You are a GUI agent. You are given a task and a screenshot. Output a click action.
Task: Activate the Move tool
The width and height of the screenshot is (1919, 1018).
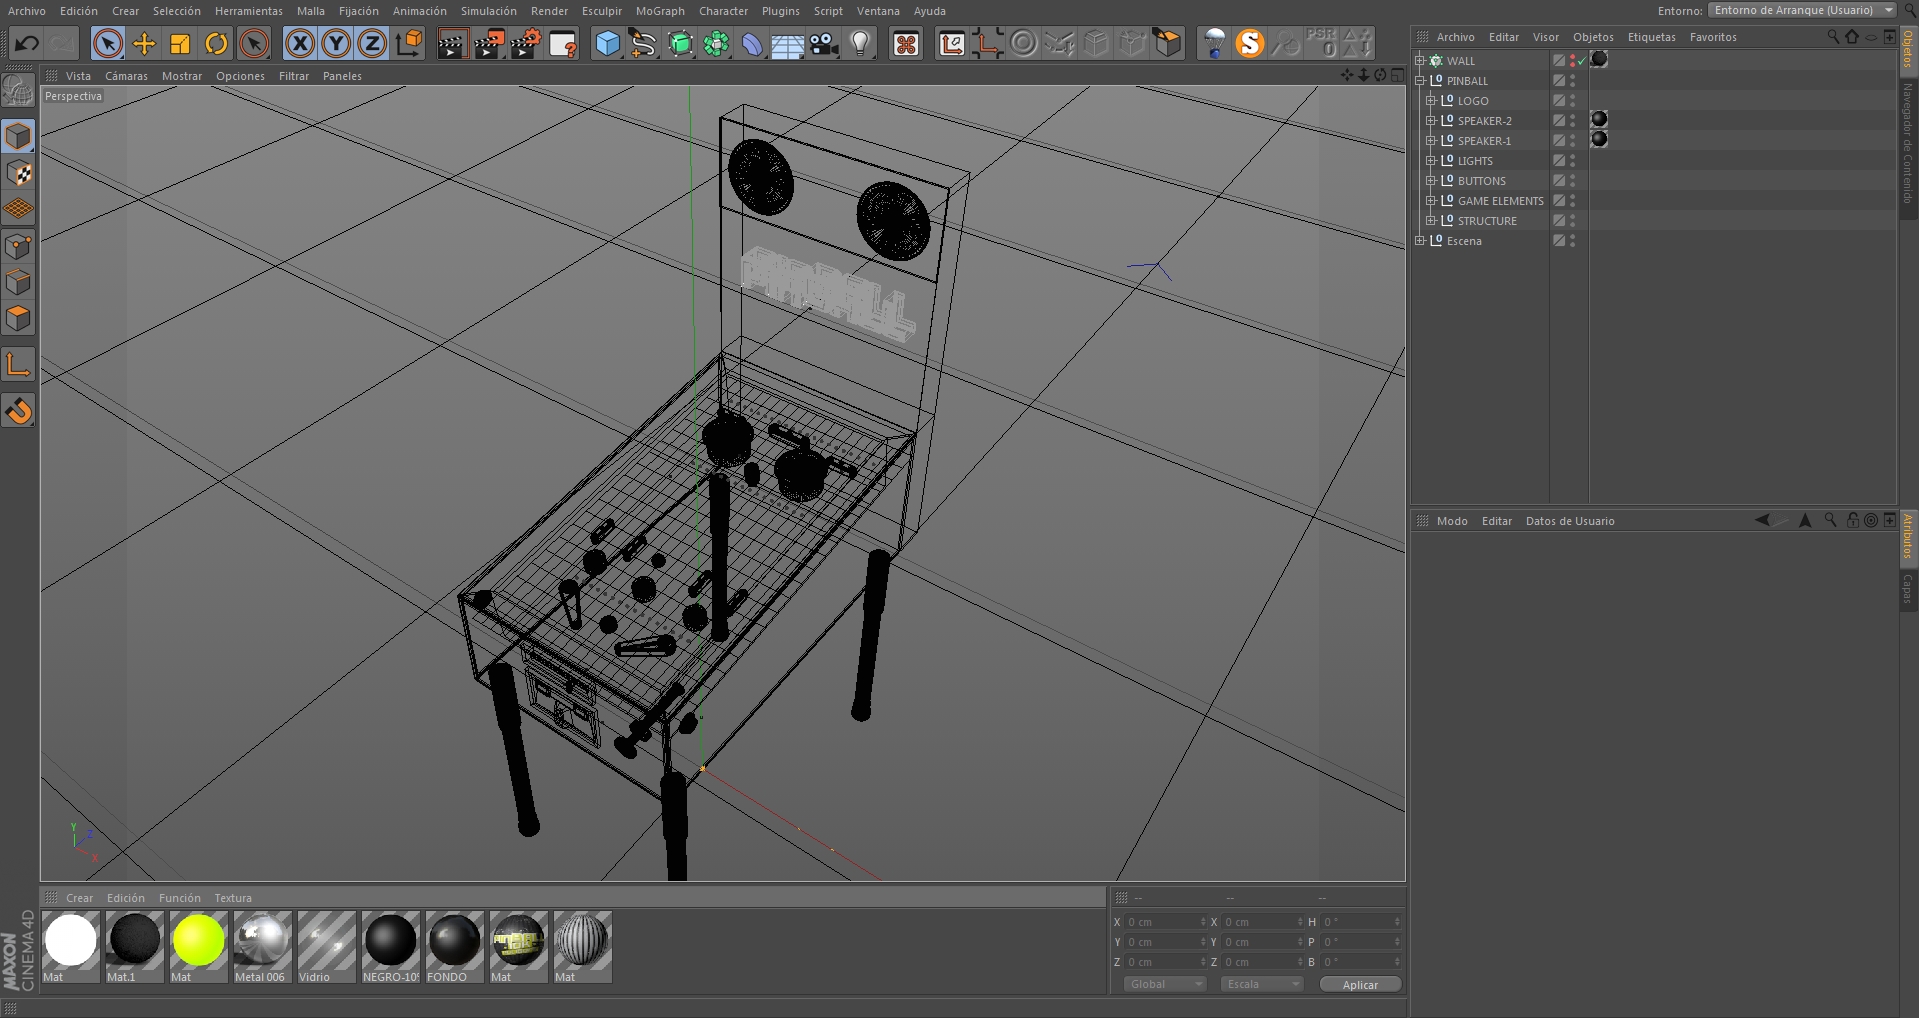(x=144, y=44)
